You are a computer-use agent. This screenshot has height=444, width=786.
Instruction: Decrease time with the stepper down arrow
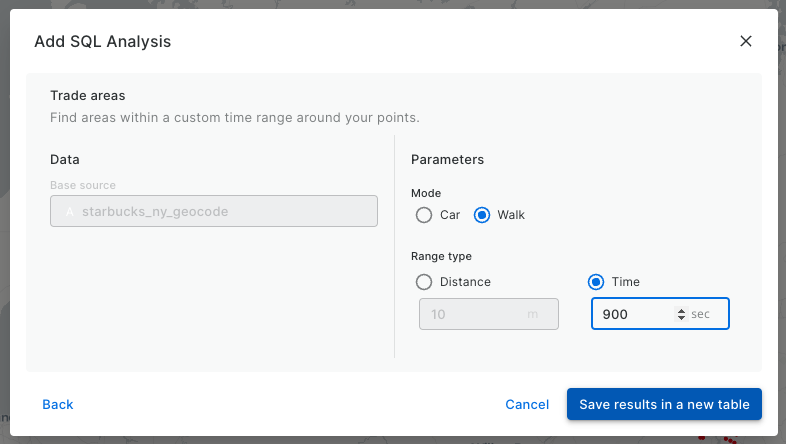tap(682, 318)
